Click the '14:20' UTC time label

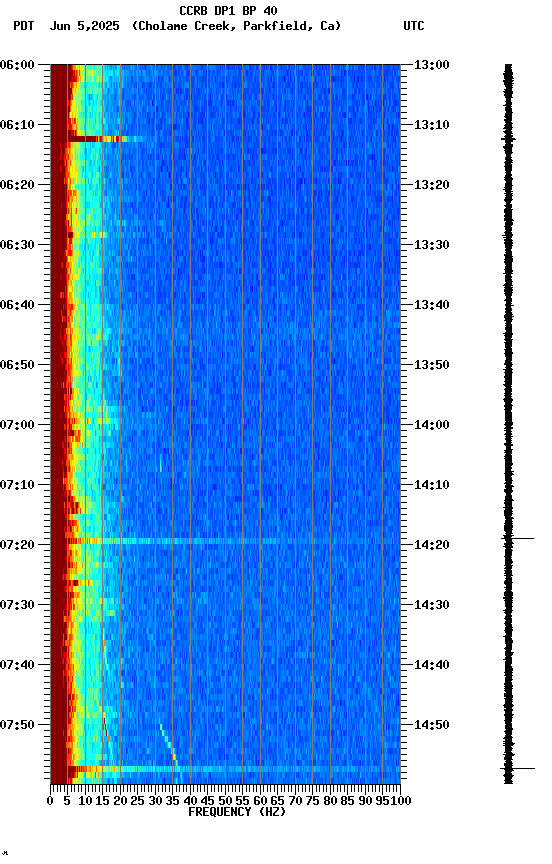(432, 545)
